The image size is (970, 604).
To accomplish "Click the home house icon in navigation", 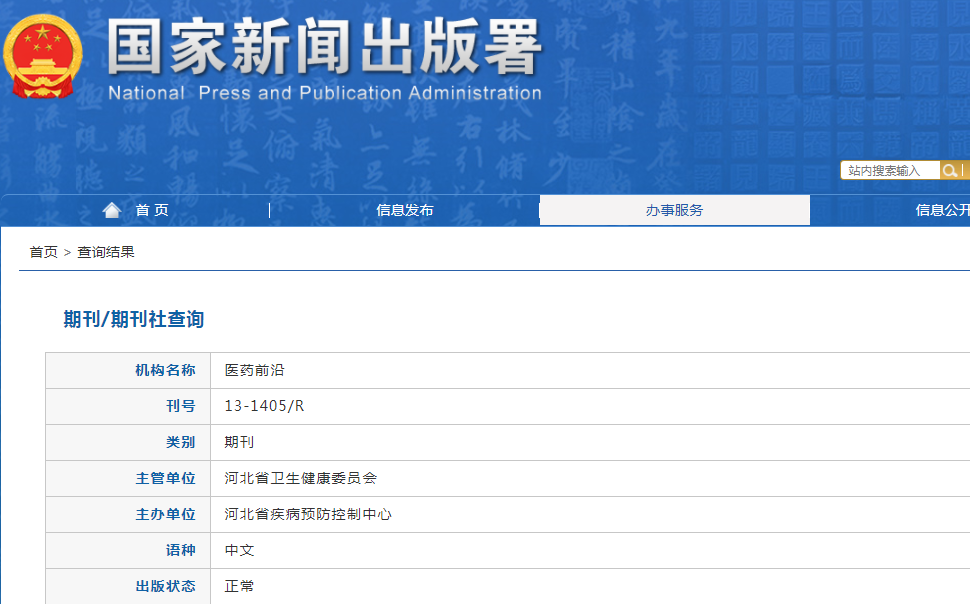I will [112, 210].
